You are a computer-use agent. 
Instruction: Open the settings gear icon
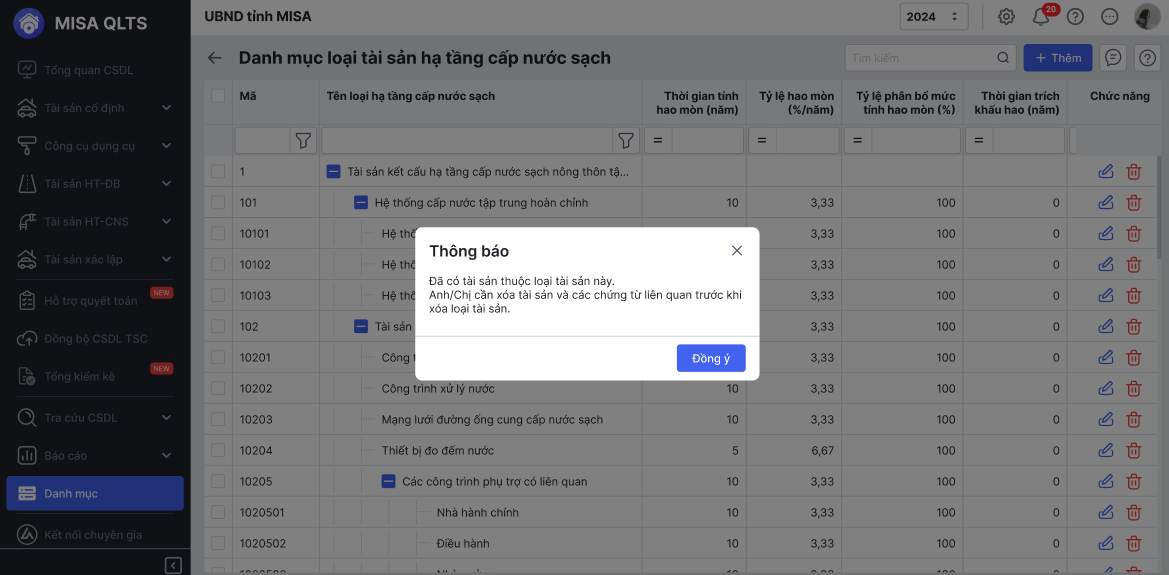click(1006, 17)
